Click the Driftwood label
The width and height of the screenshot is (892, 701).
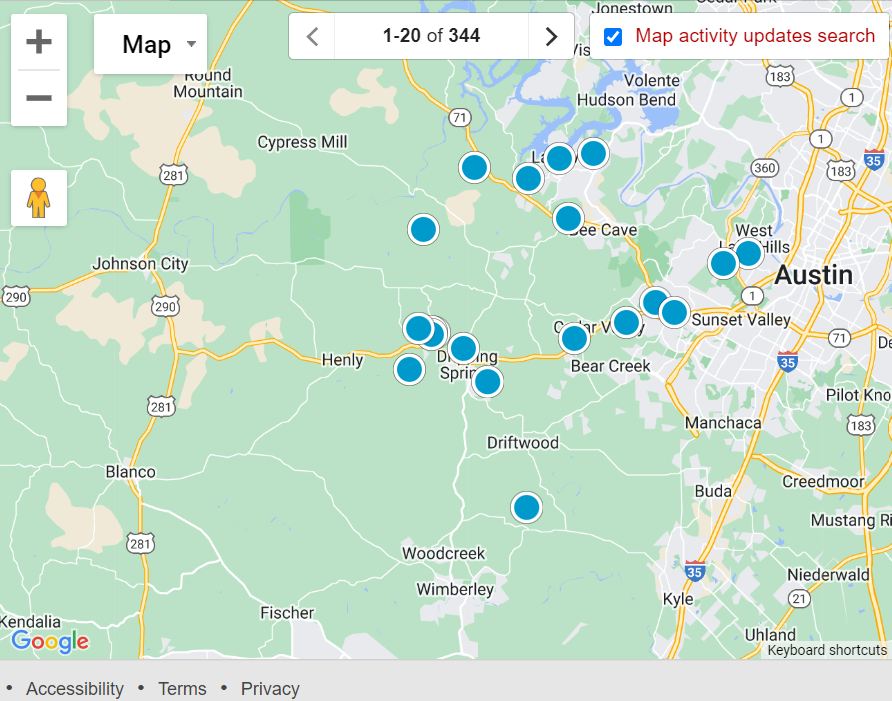point(523,443)
